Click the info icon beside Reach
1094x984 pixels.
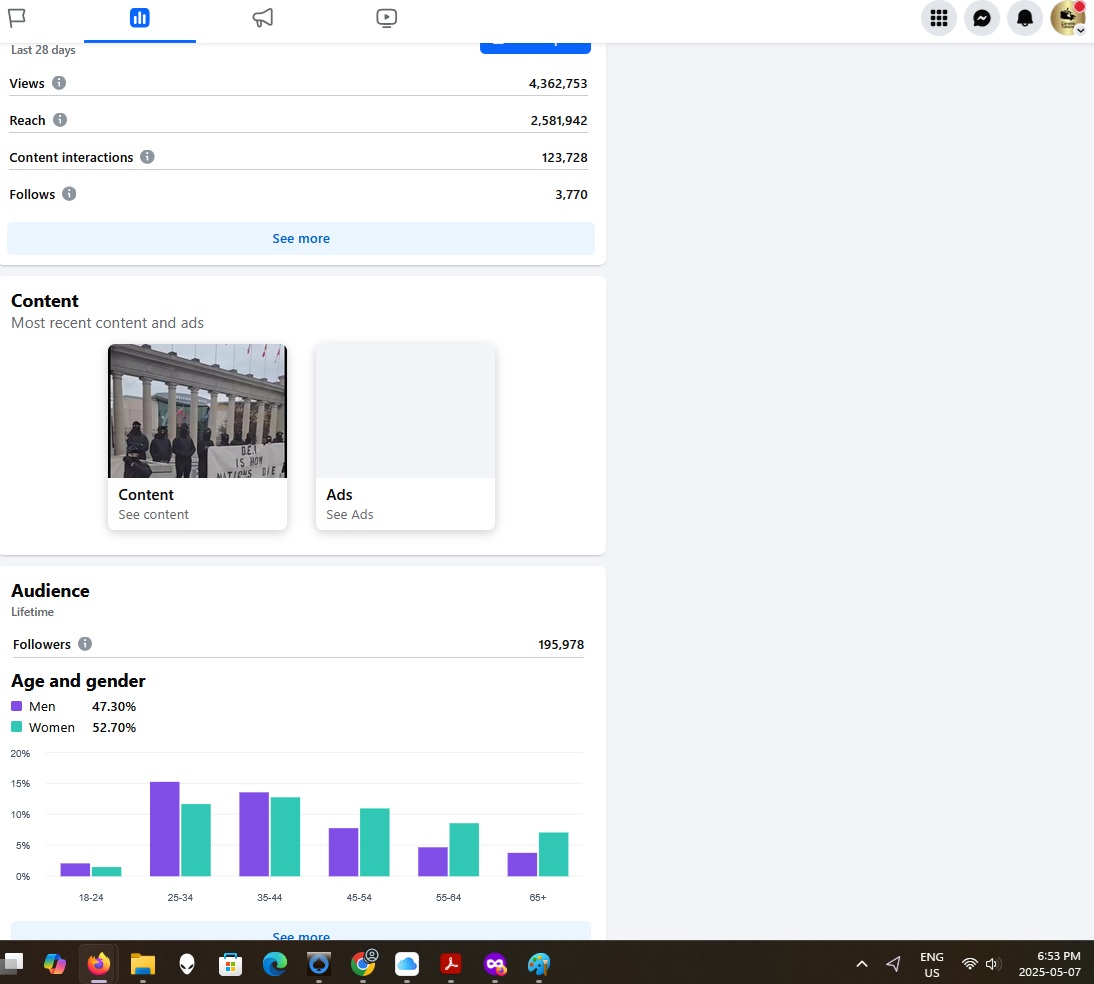pyautogui.click(x=60, y=120)
